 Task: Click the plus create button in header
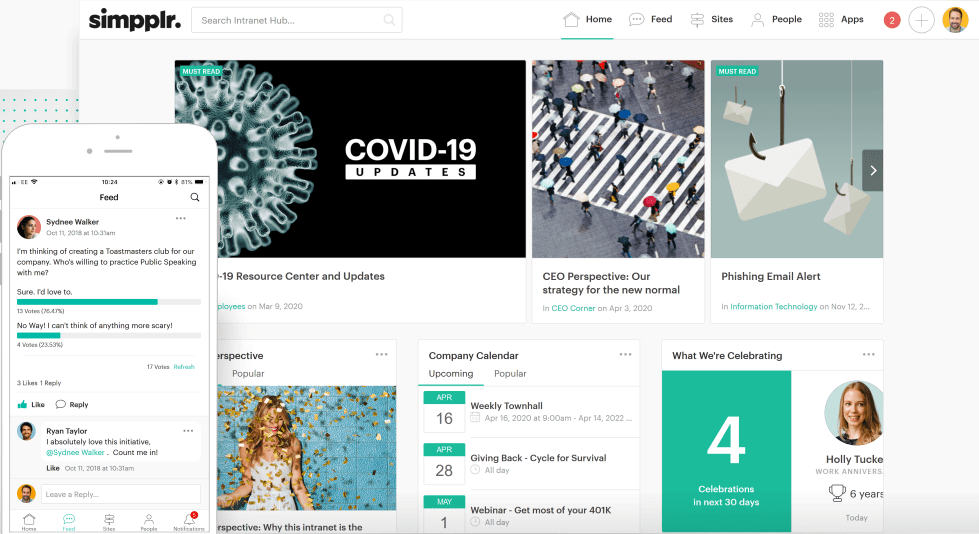pos(921,20)
